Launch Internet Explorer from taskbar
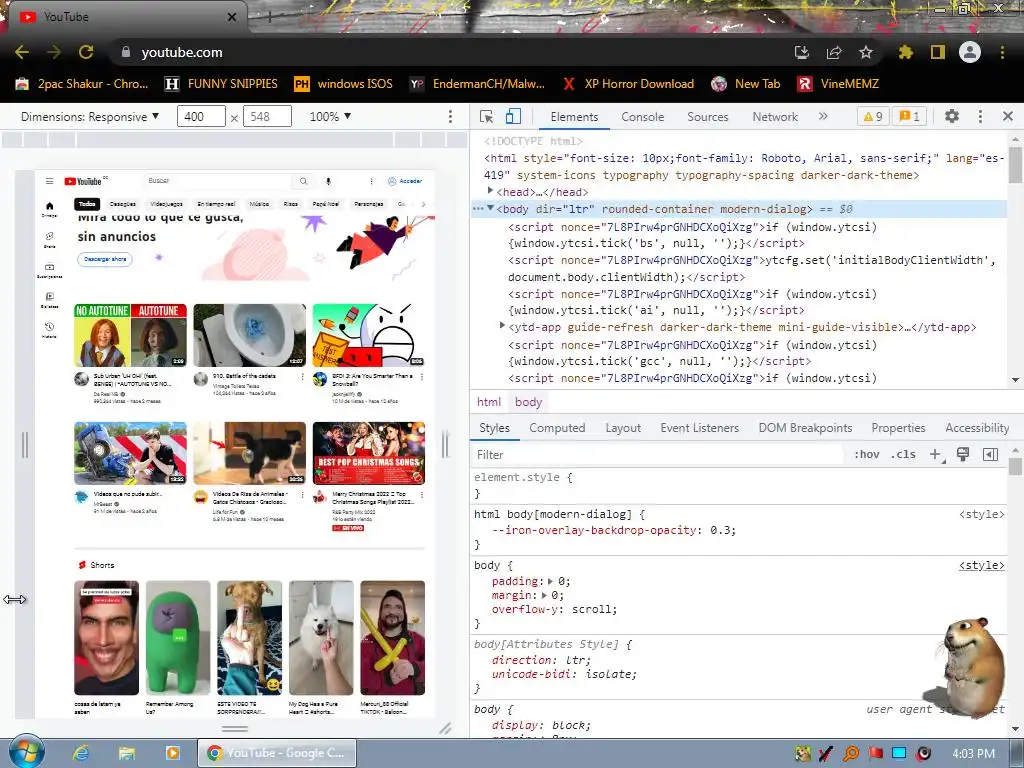This screenshot has width=1024, height=768. (81, 753)
